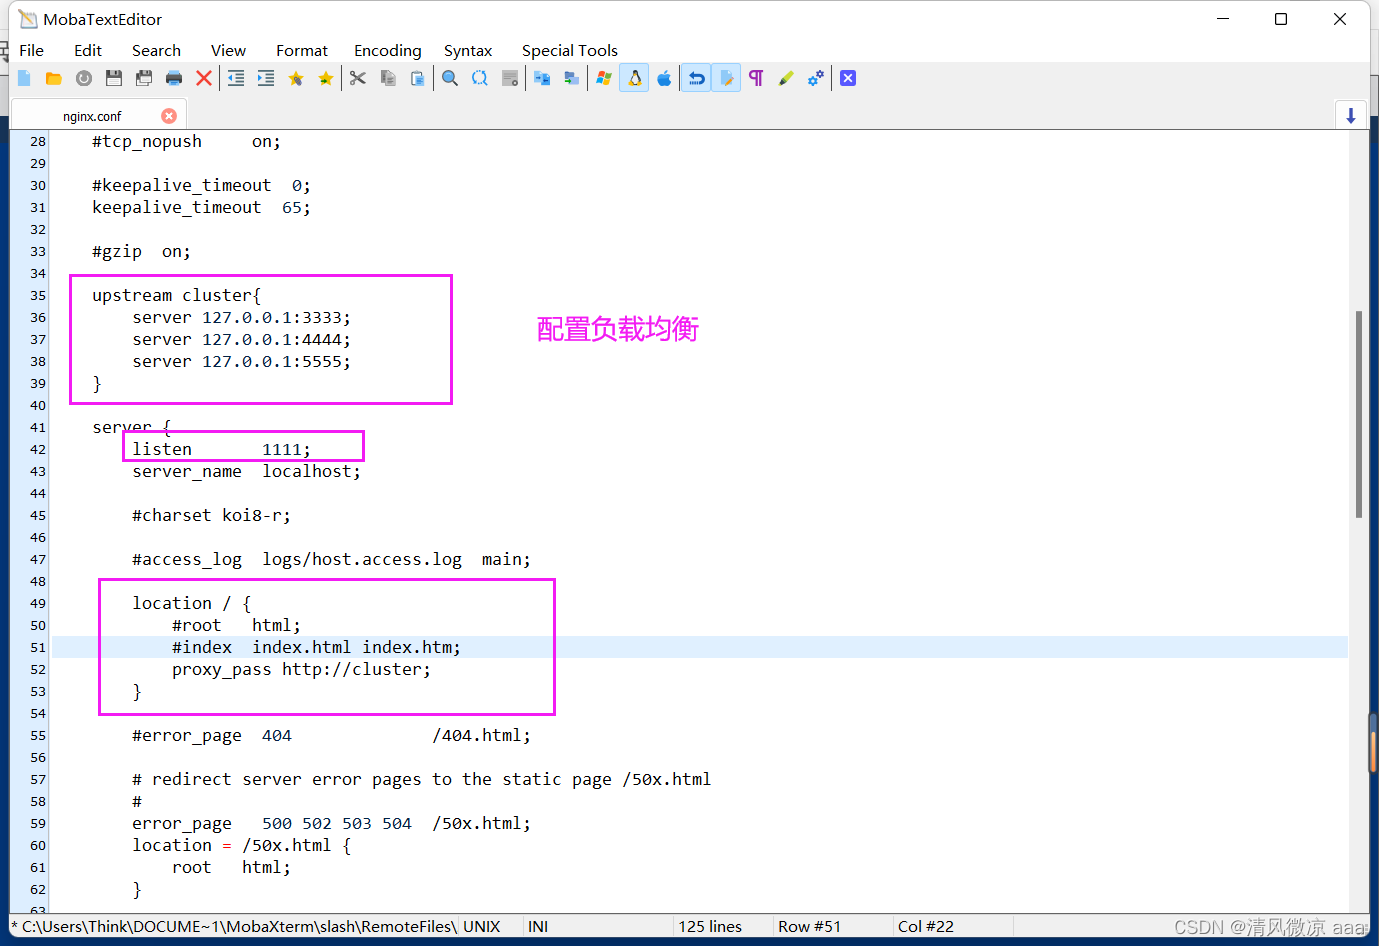Click '#tcp_nopush' text on line 28

pyautogui.click(x=147, y=141)
